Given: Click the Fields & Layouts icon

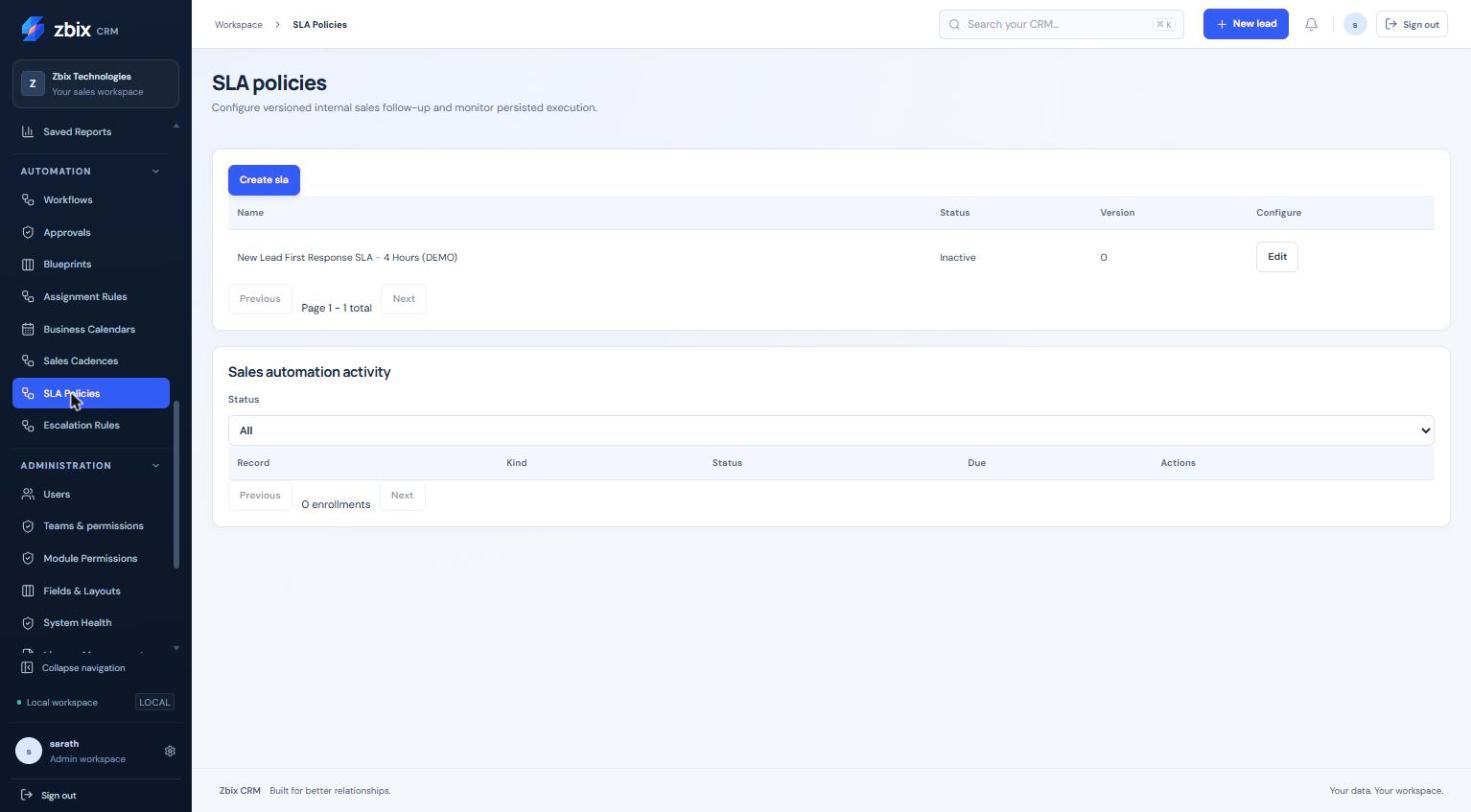Looking at the screenshot, I should [x=28, y=591].
